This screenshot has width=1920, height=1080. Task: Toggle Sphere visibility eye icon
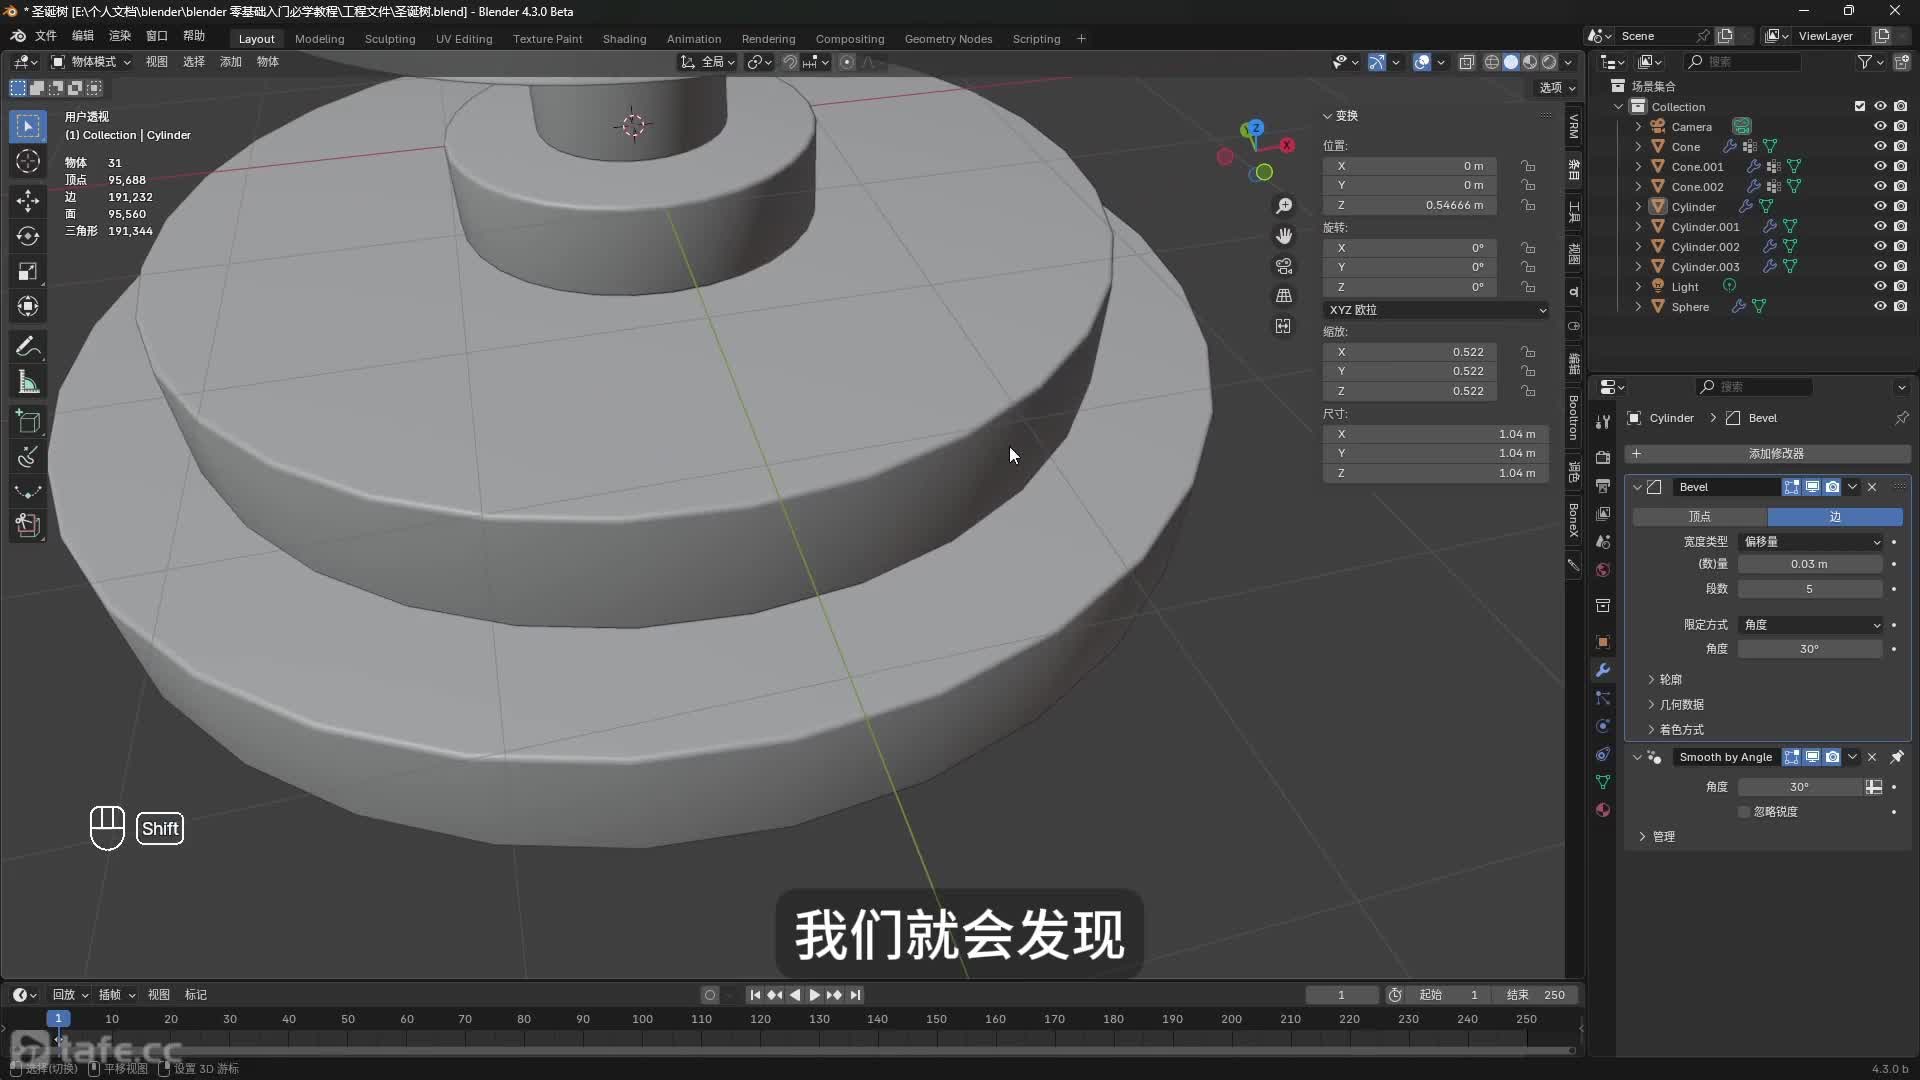1880,306
